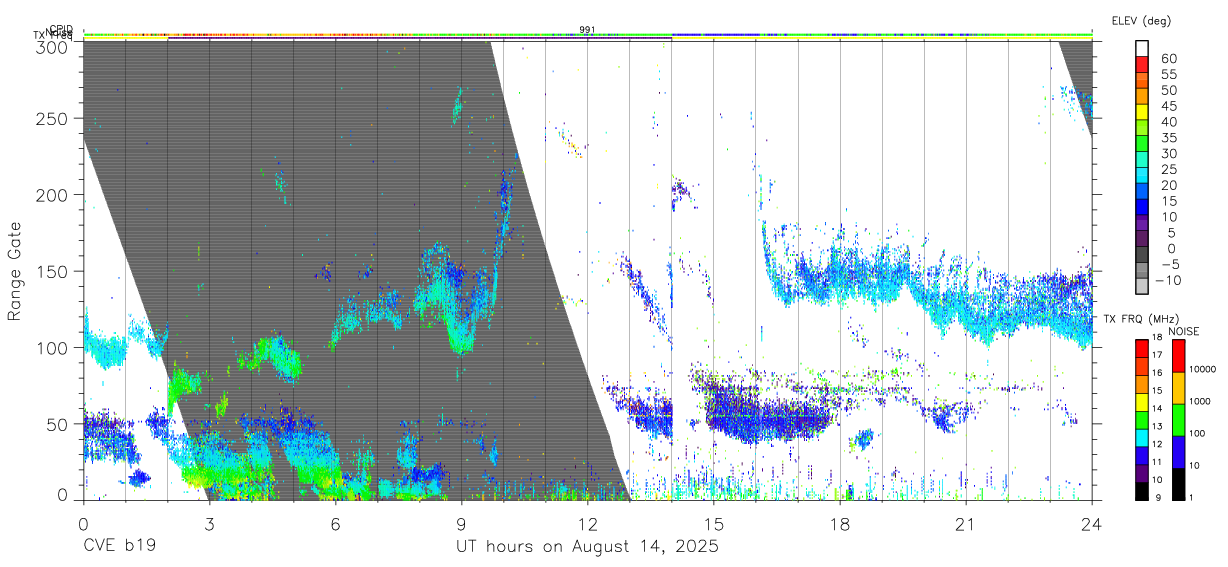Click the 'TX FRQ (MHz)' legend title
1228x567 pixels.
(1141, 319)
